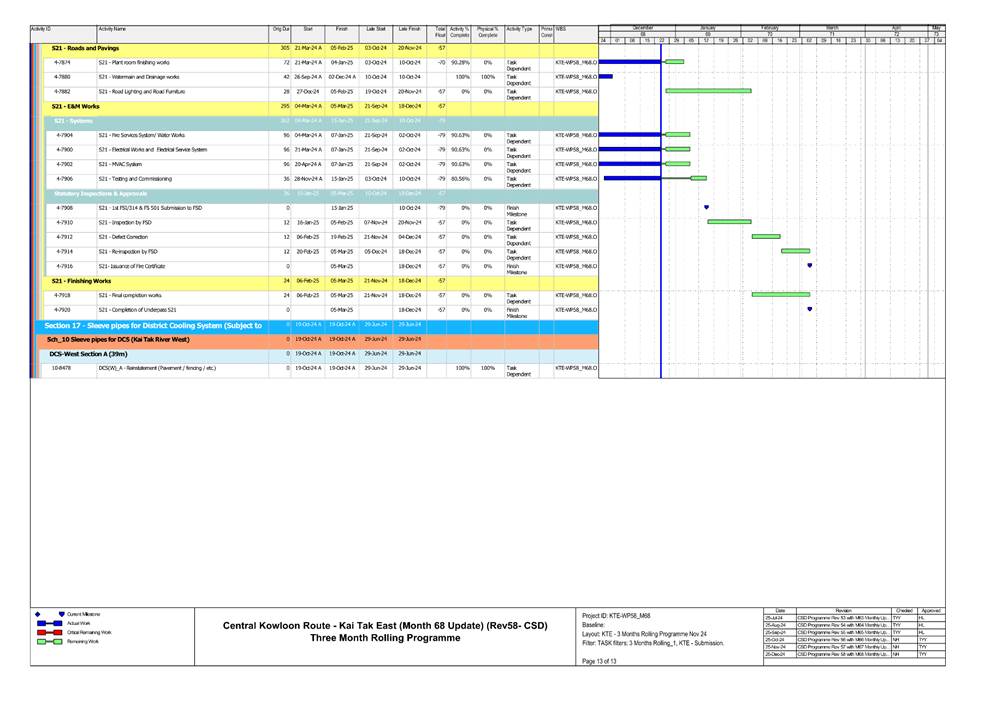Image resolution: width=1002 pixels, height=709 pixels.
Task: Click the Critical Remaining Work legend icon
Action: [x=50, y=633]
